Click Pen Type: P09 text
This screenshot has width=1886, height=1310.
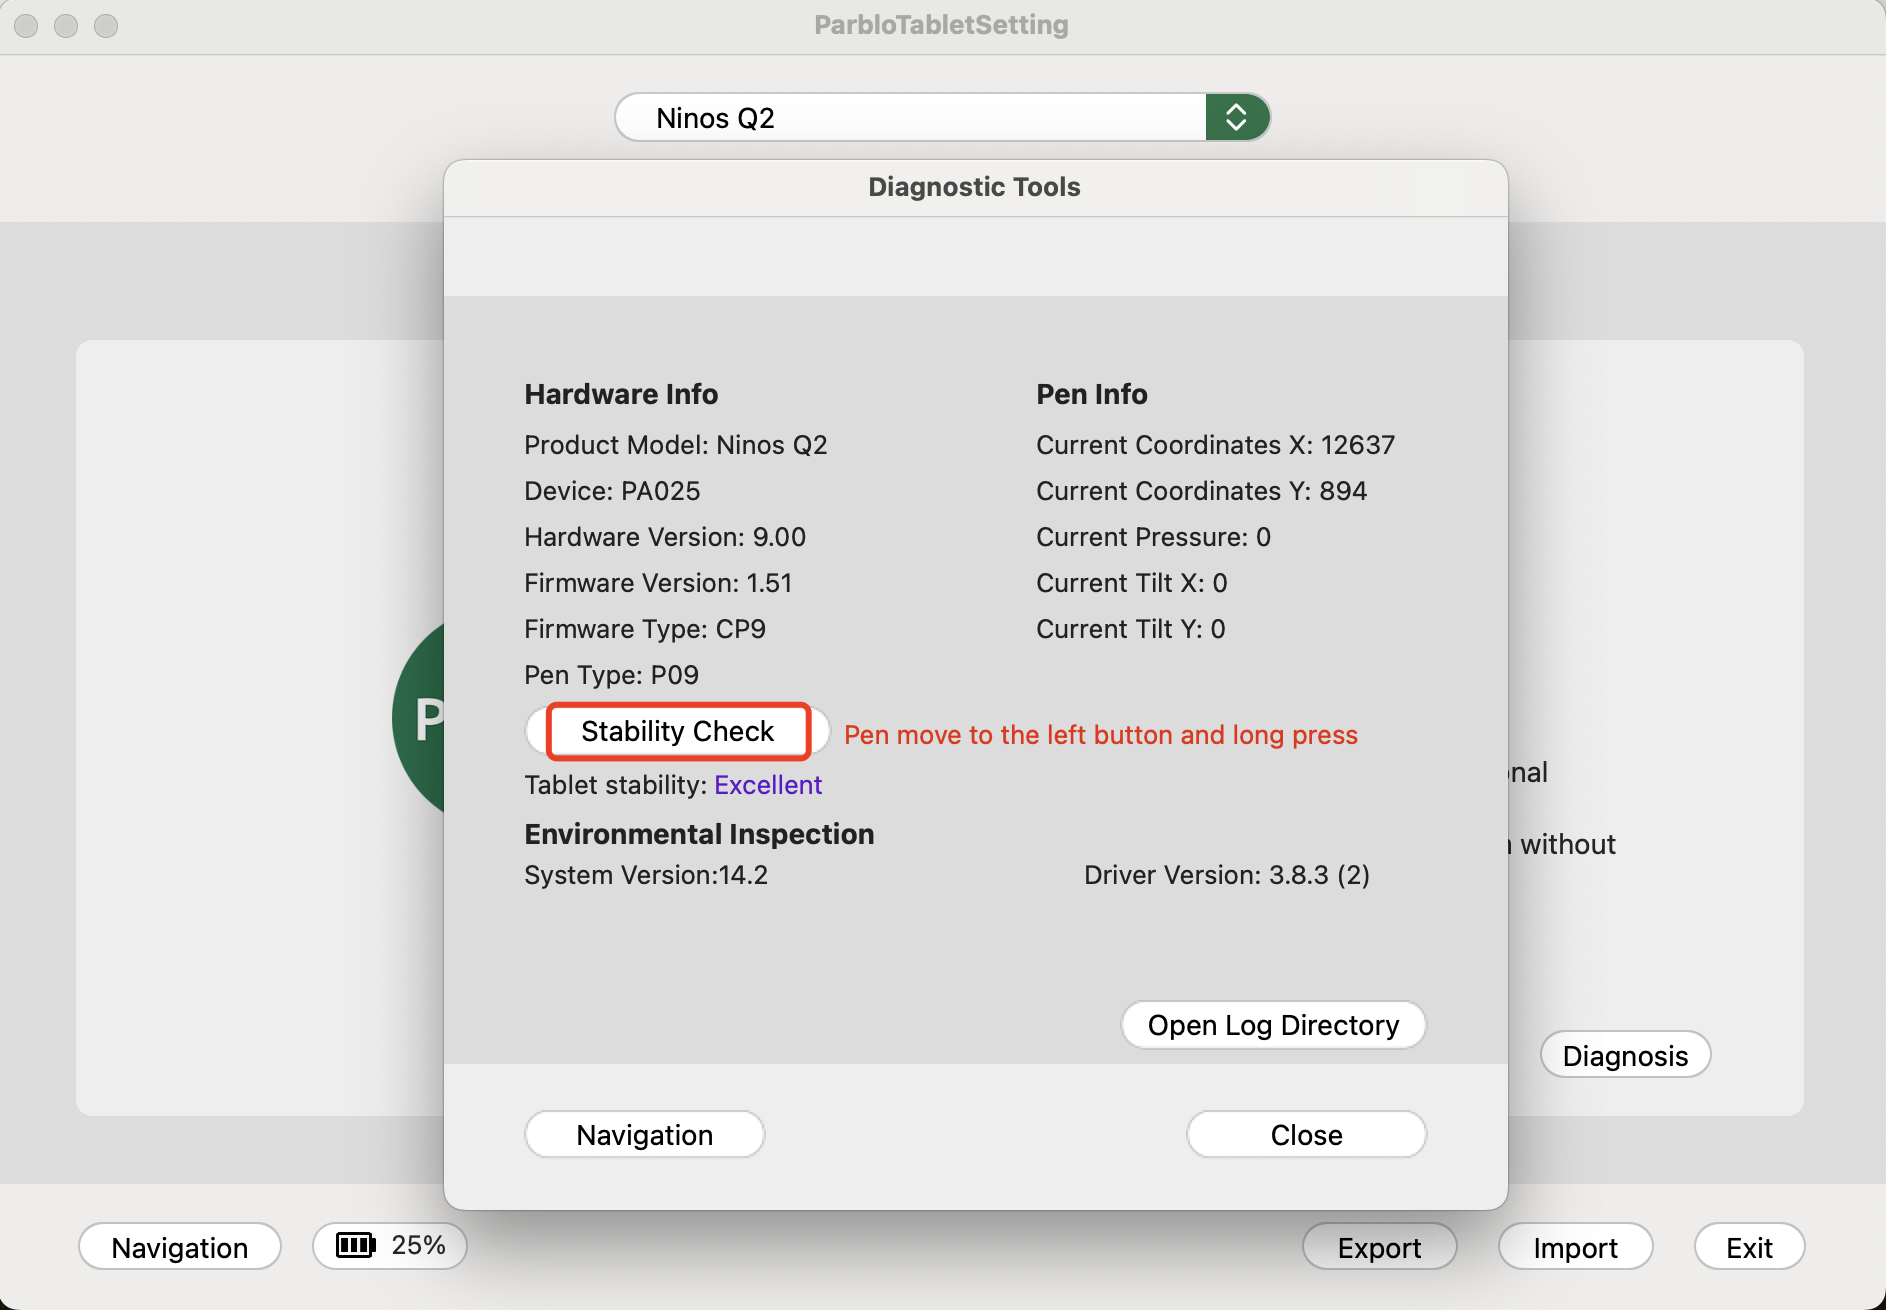tap(612, 675)
